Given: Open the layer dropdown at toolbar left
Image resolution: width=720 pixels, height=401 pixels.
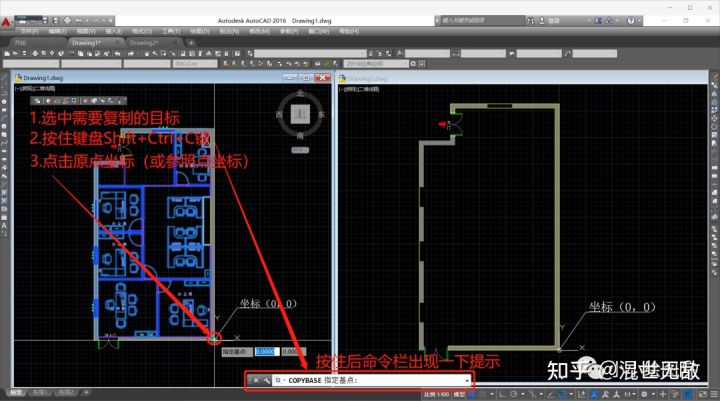Looking at the screenshot, I should [x=31, y=64].
